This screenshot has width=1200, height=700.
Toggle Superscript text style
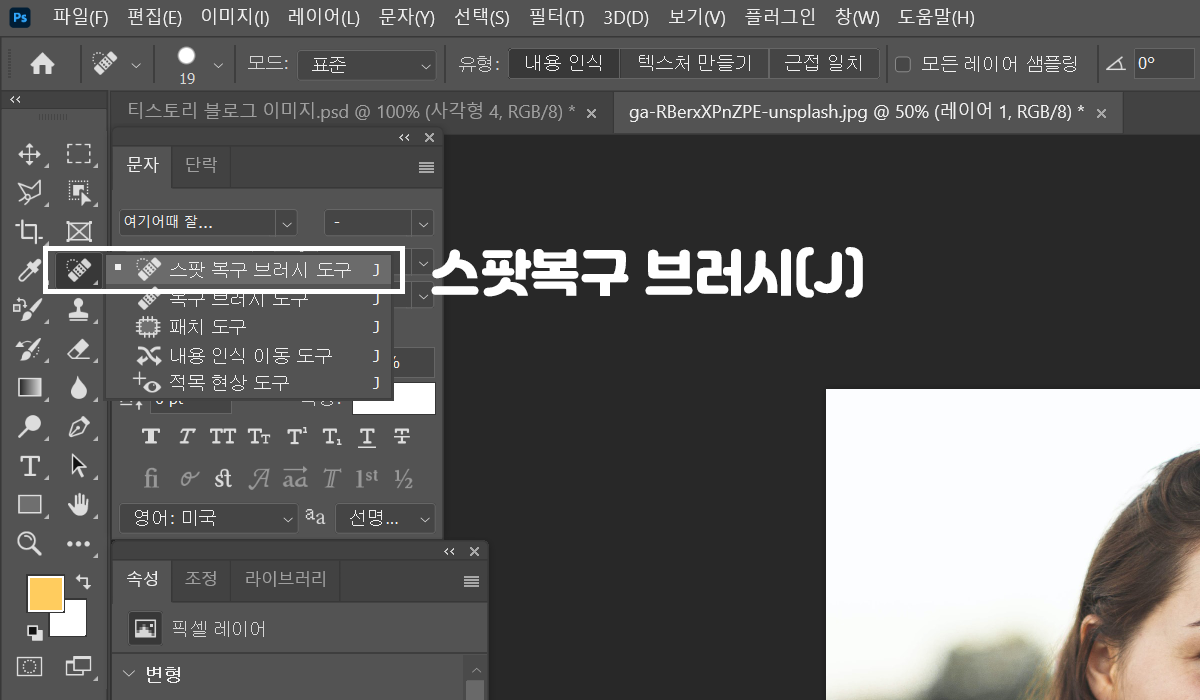296,436
